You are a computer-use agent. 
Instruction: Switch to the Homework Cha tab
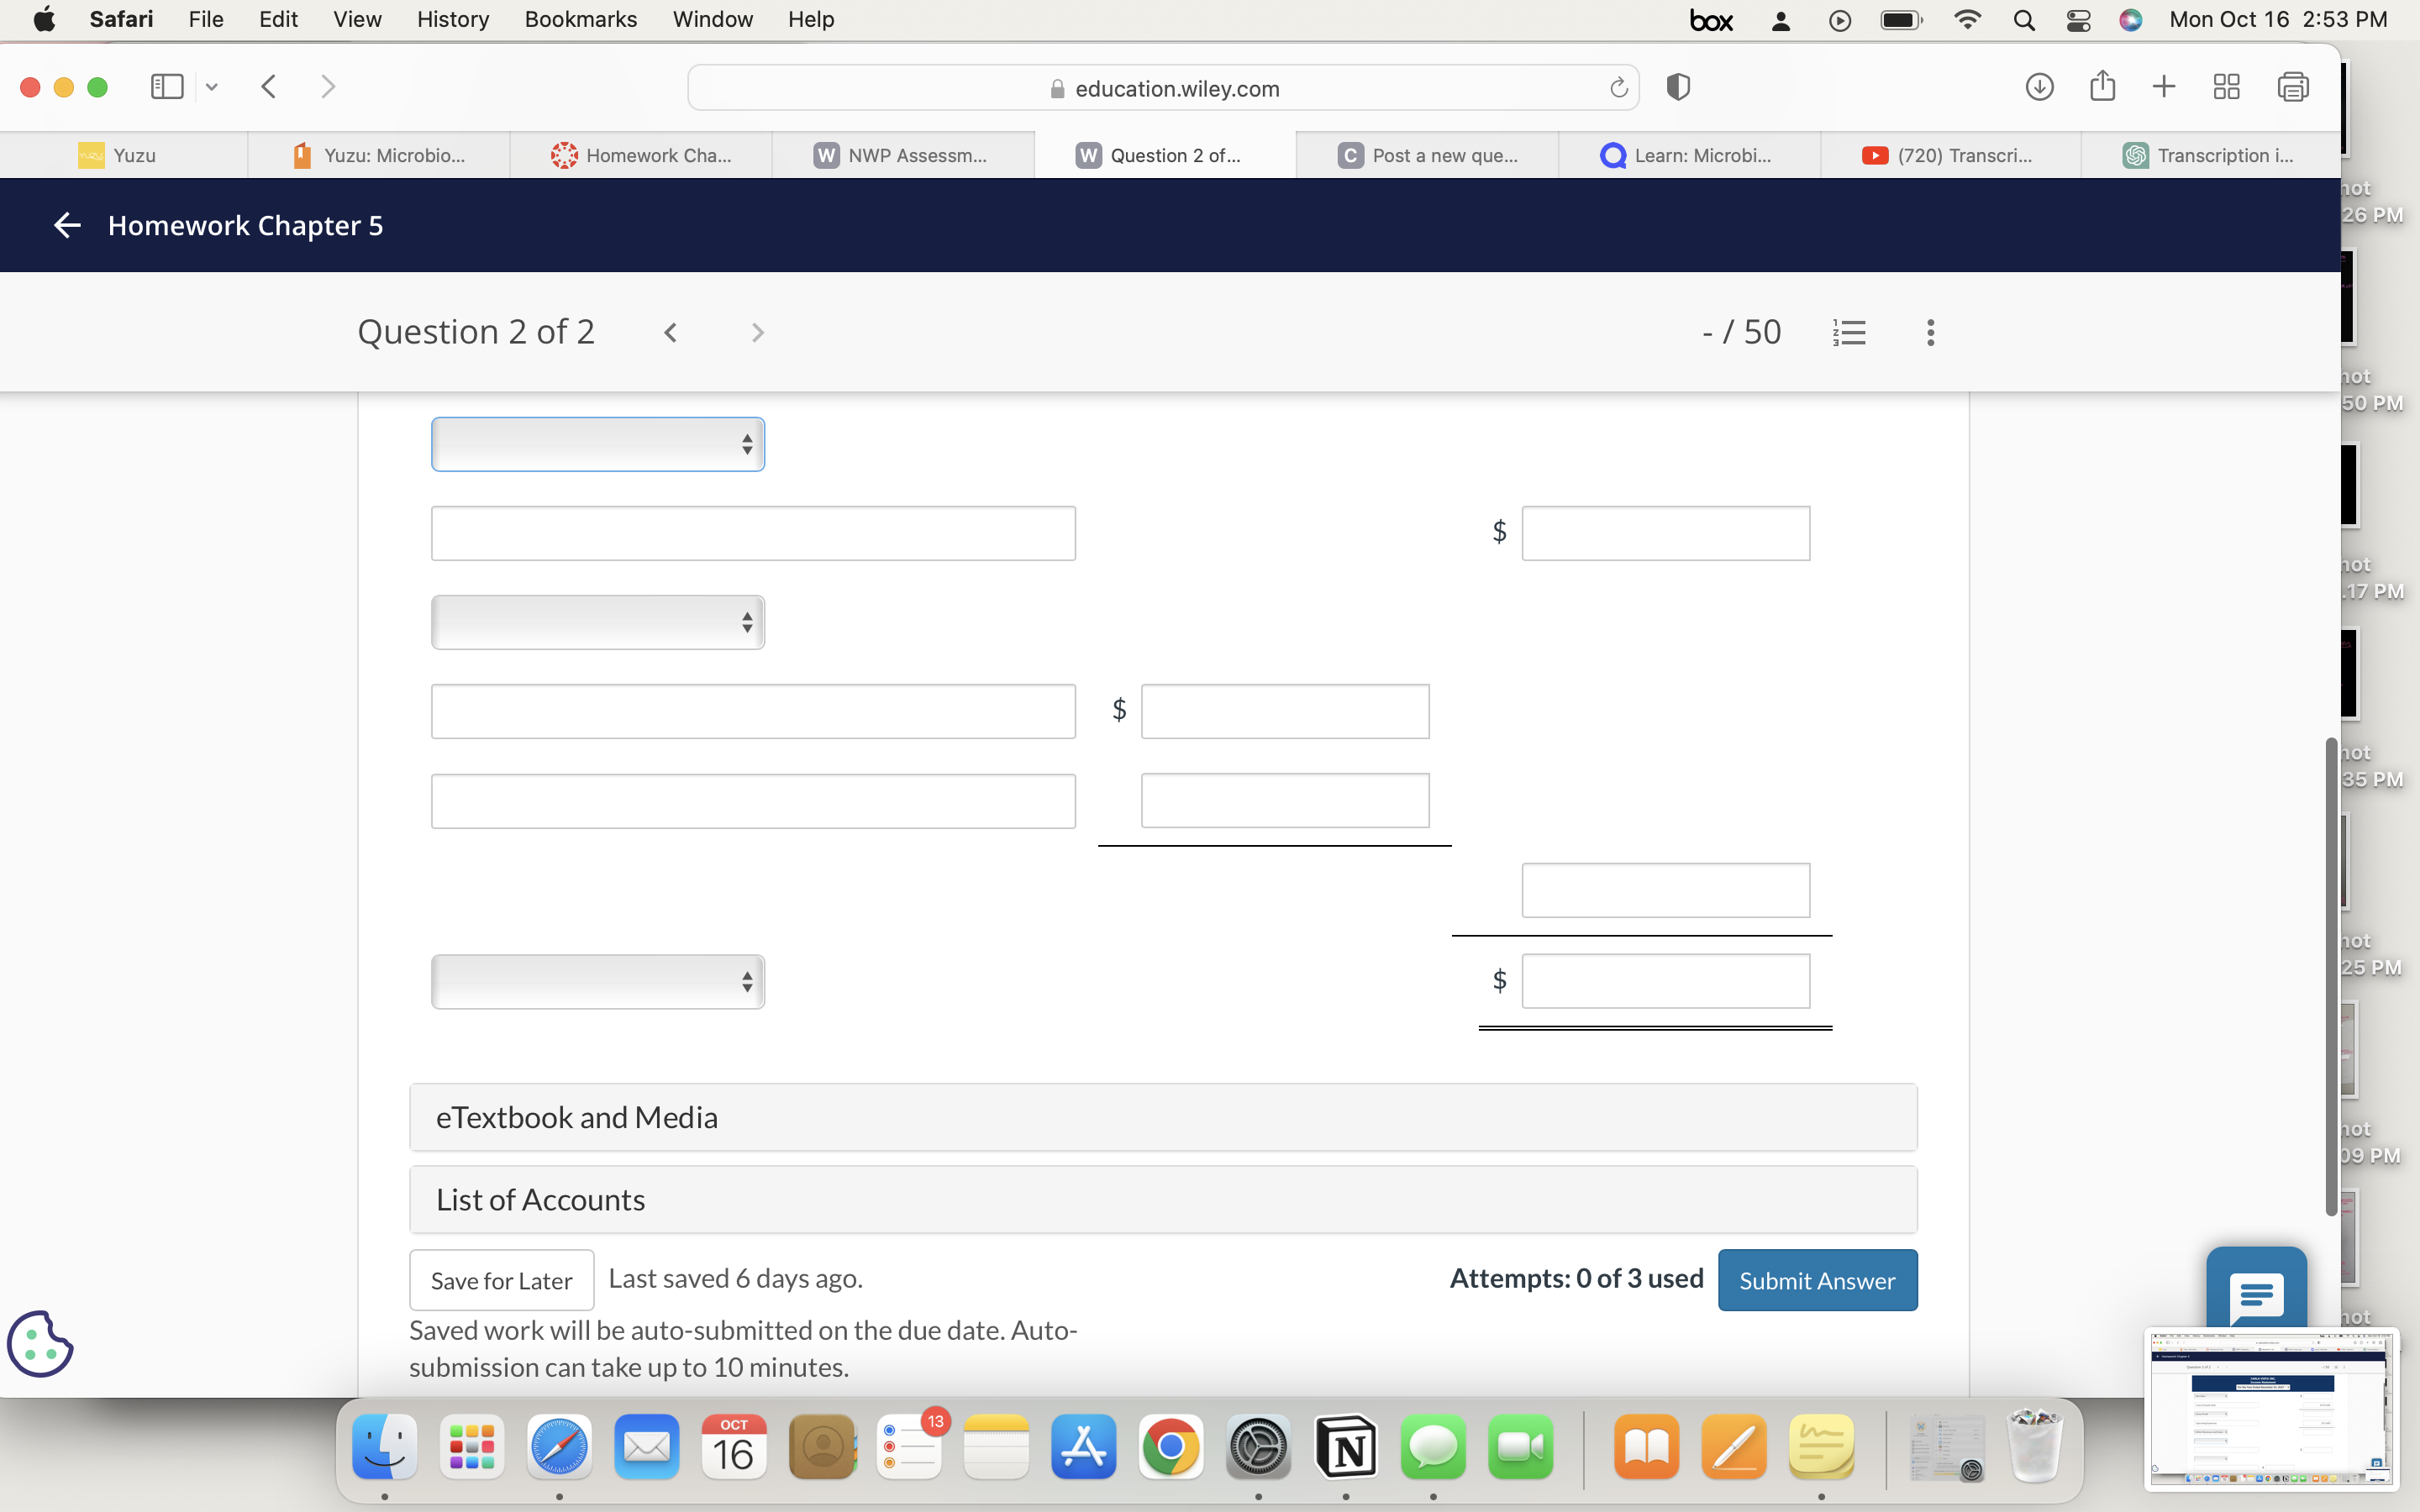pos(643,155)
